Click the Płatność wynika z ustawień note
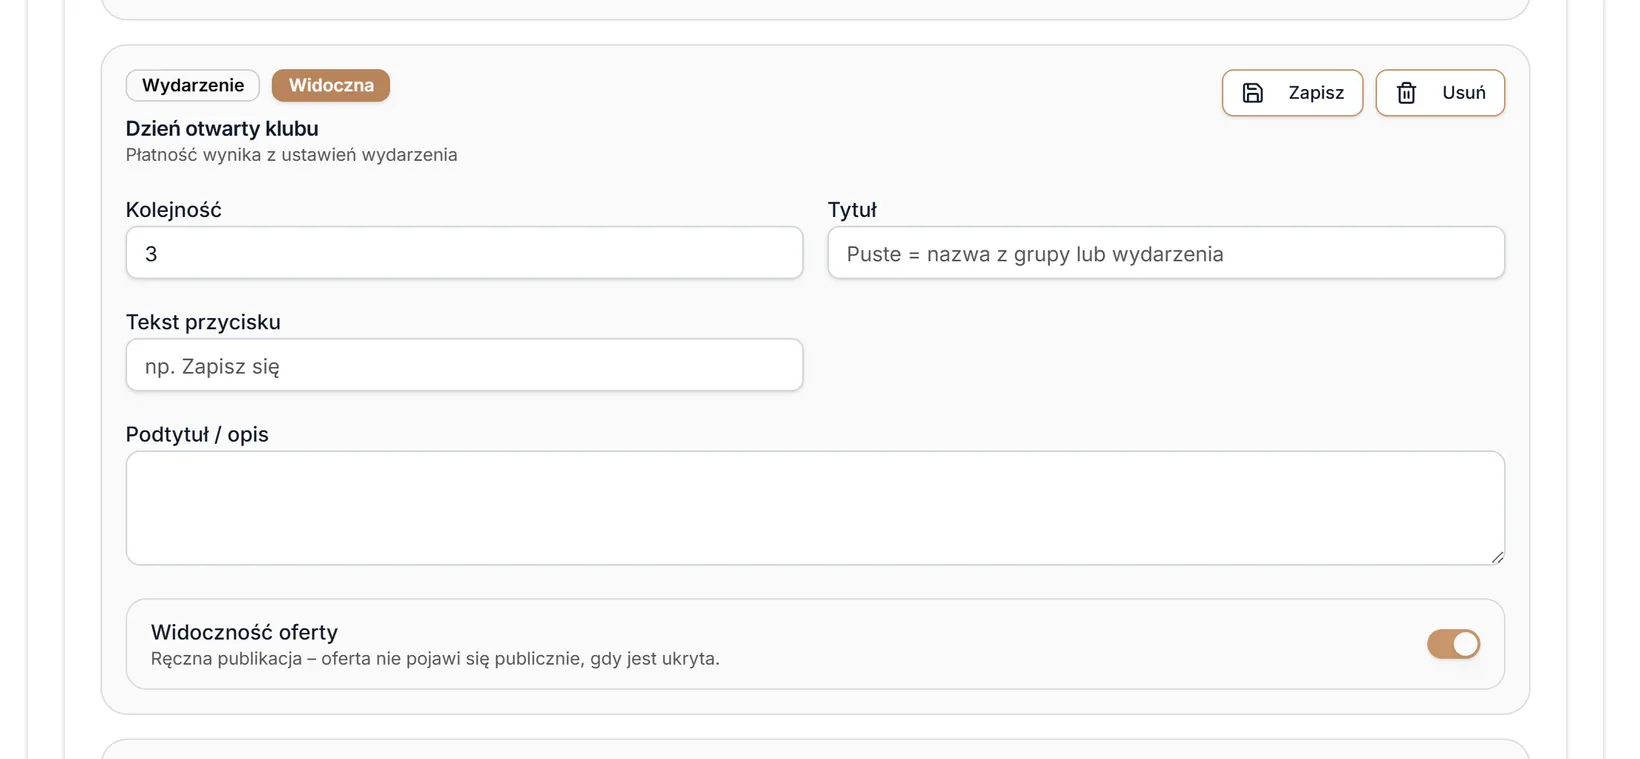The width and height of the screenshot is (1640, 759). pyautogui.click(x=291, y=155)
